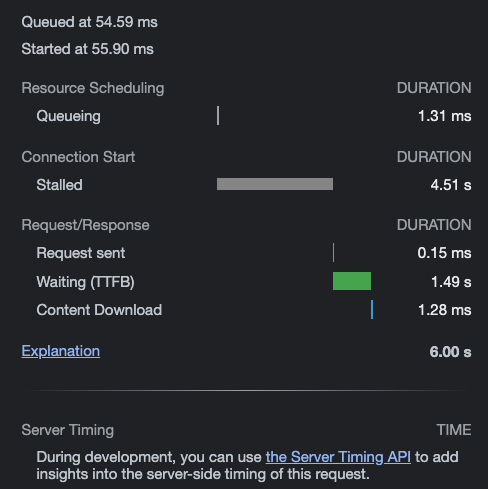Click the Request/Response section header
Image resolution: width=488 pixels, height=489 pixels.
click(x=86, y=225)
